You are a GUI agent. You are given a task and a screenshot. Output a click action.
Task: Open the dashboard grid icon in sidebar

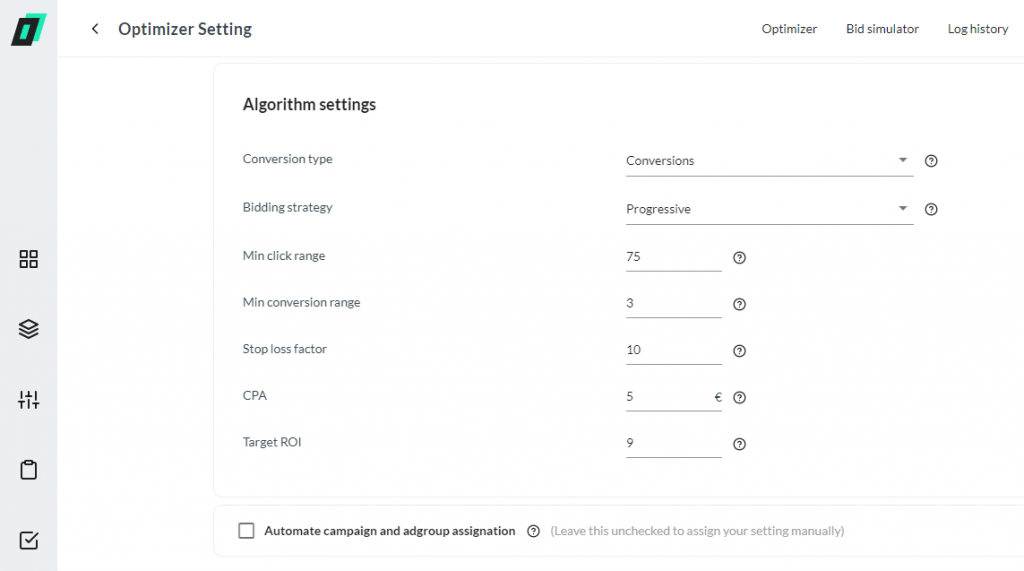pos(29,259)
